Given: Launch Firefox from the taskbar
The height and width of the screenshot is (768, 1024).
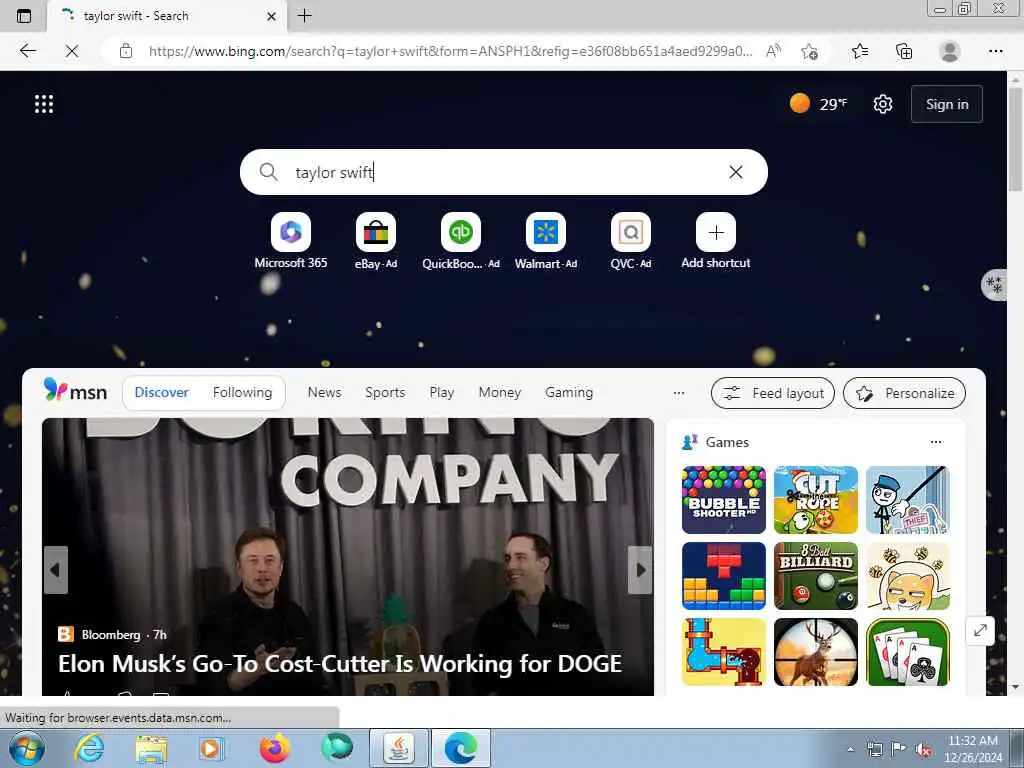Looking at the screenshot, I should pyautogui.click(x=274, y=748).
